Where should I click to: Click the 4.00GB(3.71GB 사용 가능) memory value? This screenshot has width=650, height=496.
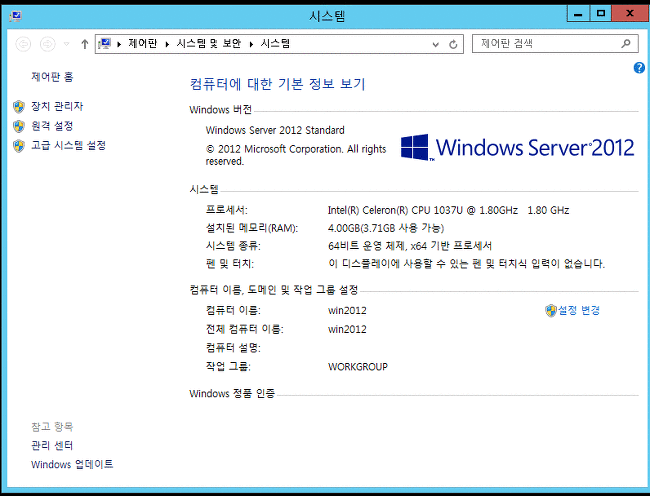pyautogui.click(x=386, y=228)
